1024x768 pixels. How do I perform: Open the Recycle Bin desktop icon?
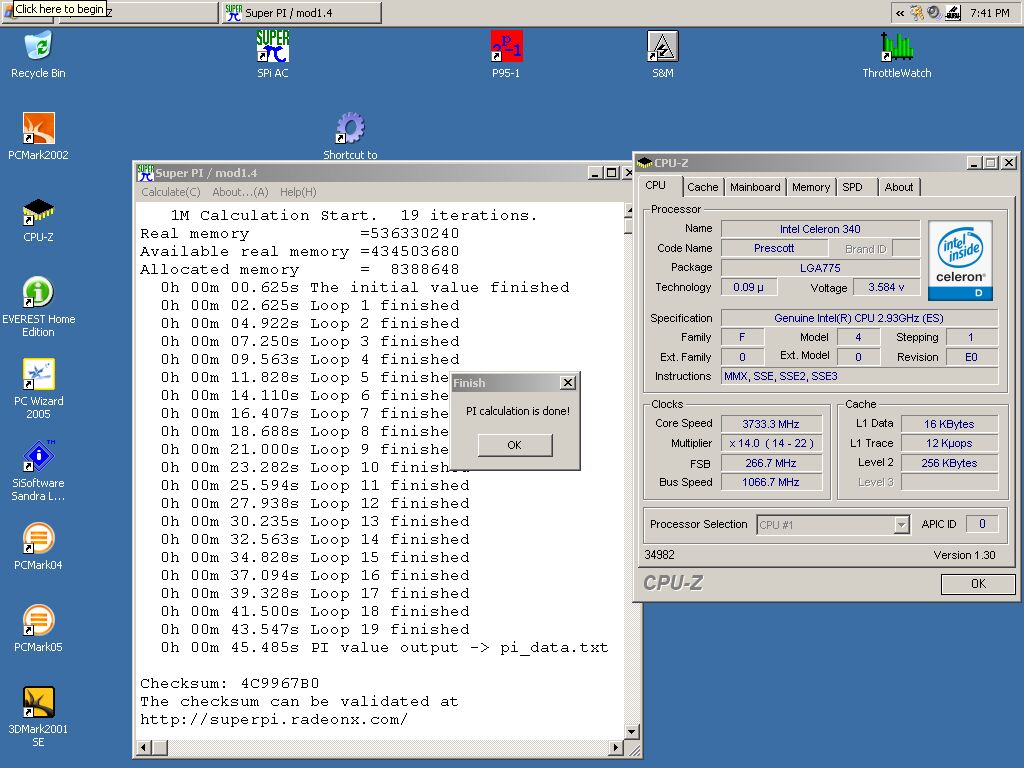pyautogui.click(x=38, y=47)
